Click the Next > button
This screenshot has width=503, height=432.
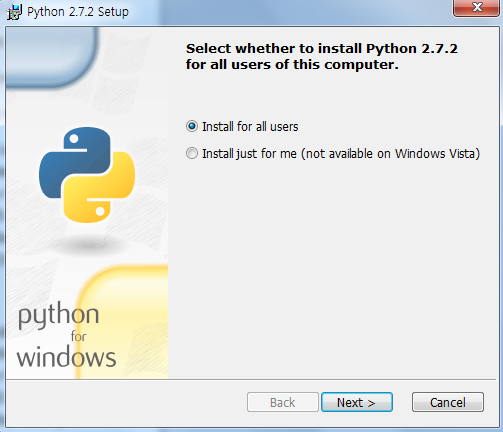(357, 402)
